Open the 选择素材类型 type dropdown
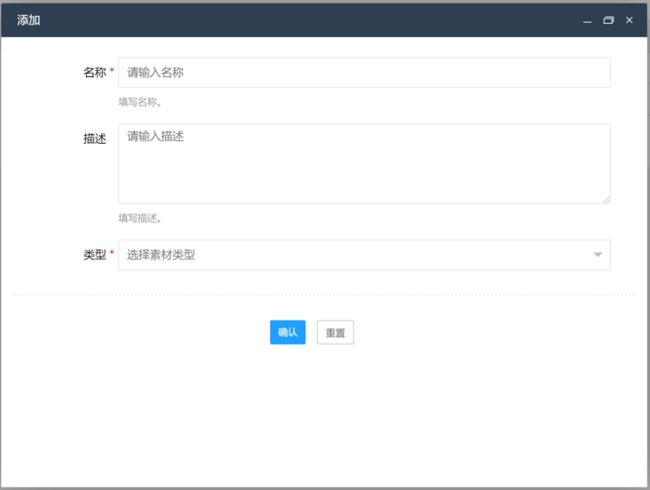 [x=364, y=255]
